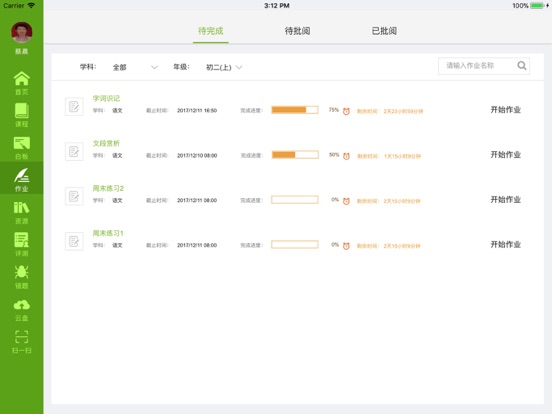Click the empty progress bar of 周末练习1
This screenshot has width=552, height=414.
[x=295, y=244]
